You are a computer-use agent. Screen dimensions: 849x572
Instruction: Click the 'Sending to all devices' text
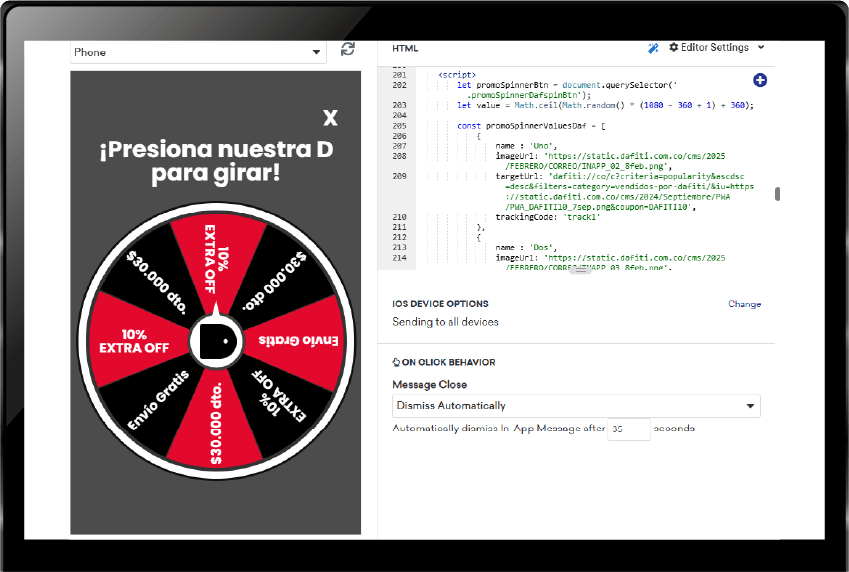point(445,322)
